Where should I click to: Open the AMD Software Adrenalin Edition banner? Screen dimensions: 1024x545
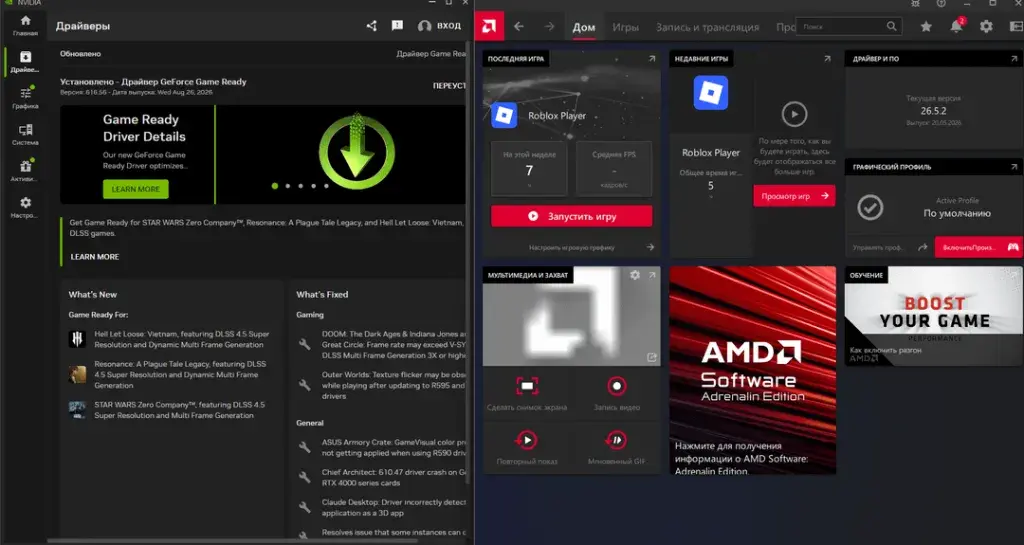tap(752, 370)
